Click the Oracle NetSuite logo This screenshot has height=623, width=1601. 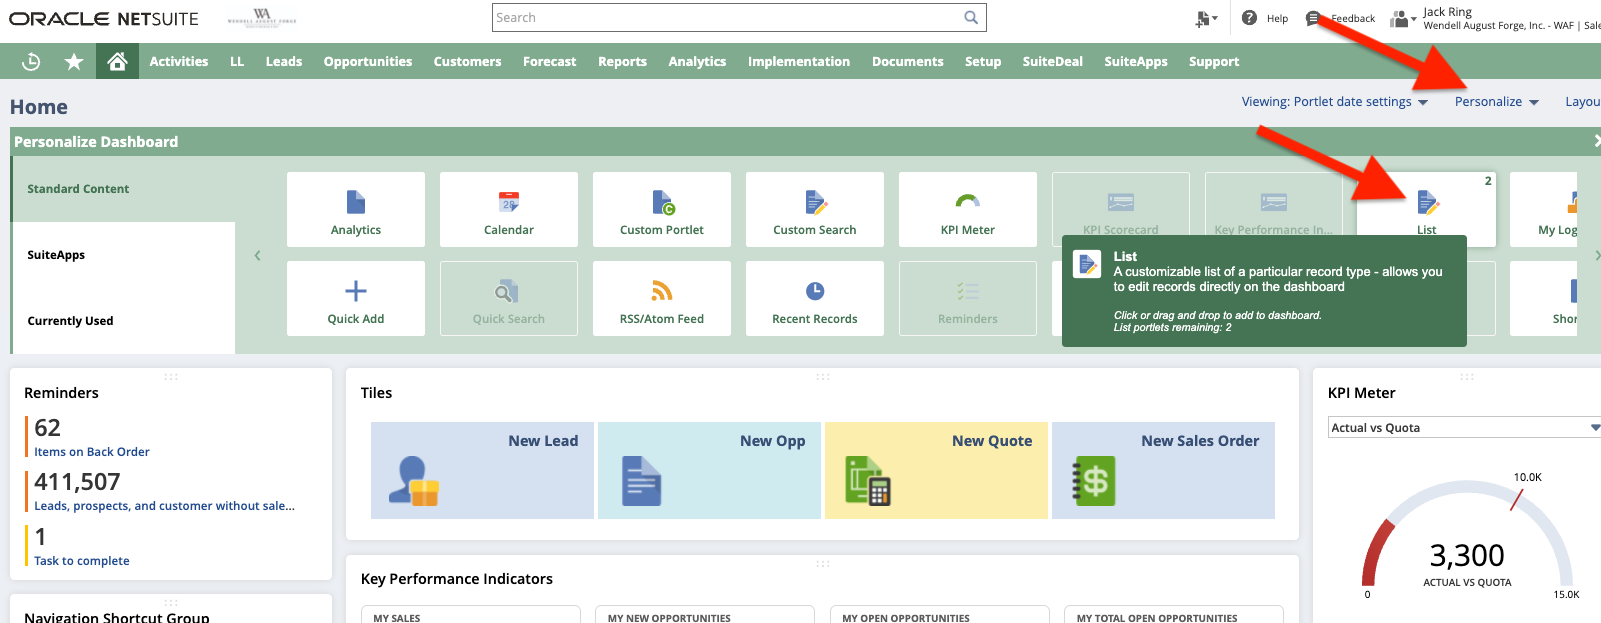[x=104, y=18]
